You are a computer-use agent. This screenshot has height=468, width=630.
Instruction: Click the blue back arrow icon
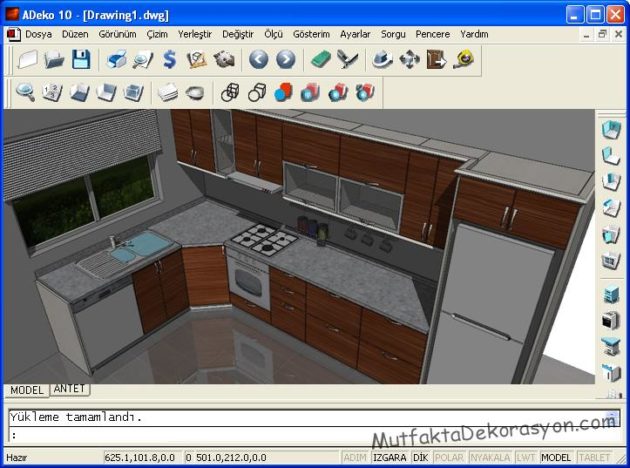[x=258, y=60]
